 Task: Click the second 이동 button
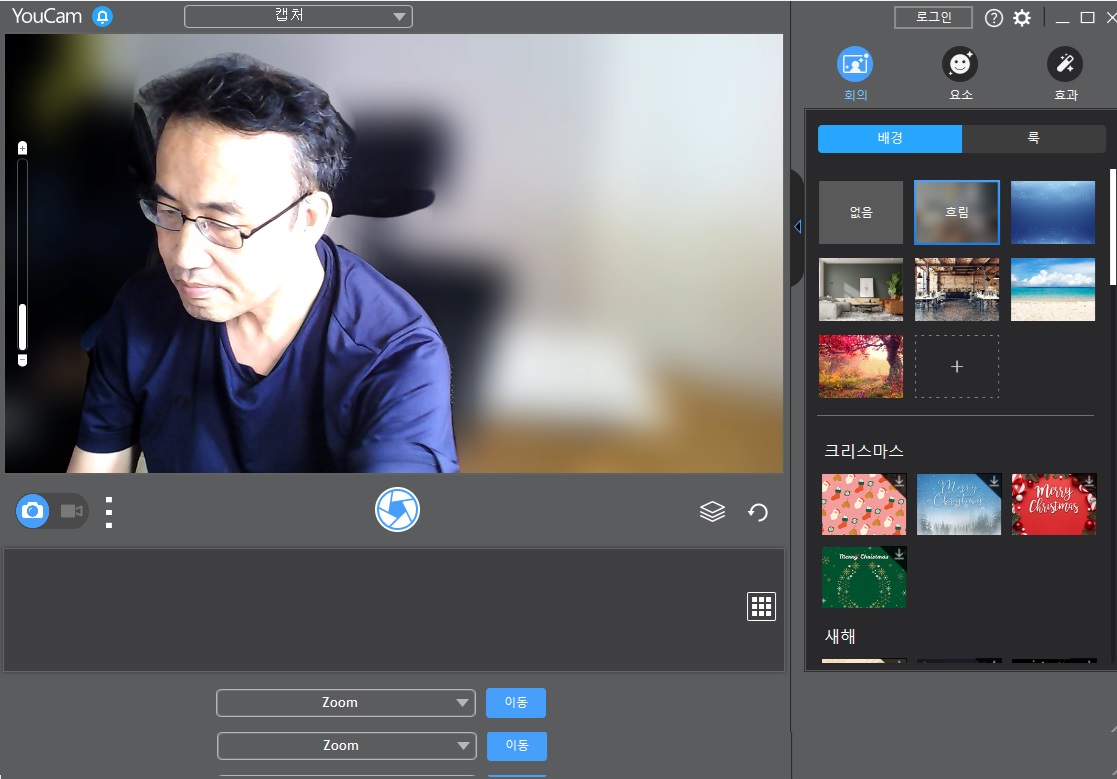(x=516, y=746)
